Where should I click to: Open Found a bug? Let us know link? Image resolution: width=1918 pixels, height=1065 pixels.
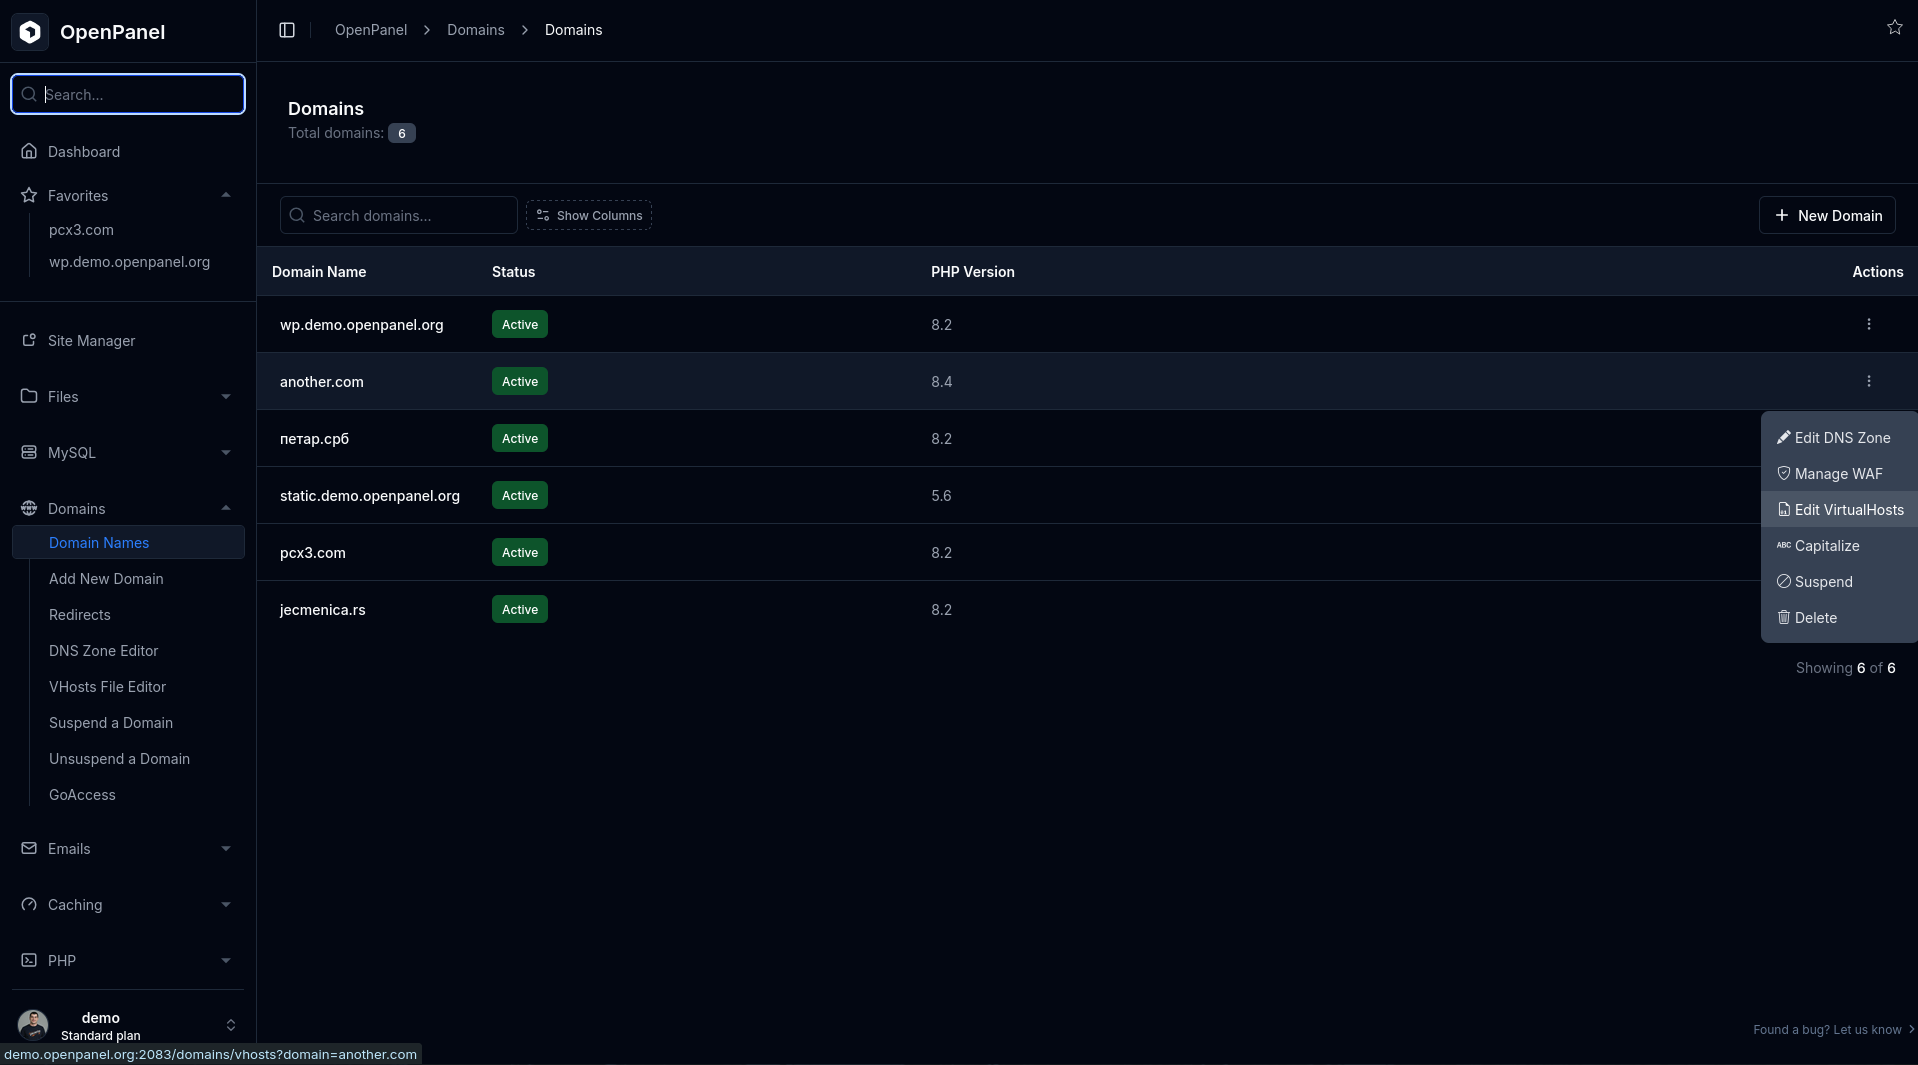tap(1834, 1029)
